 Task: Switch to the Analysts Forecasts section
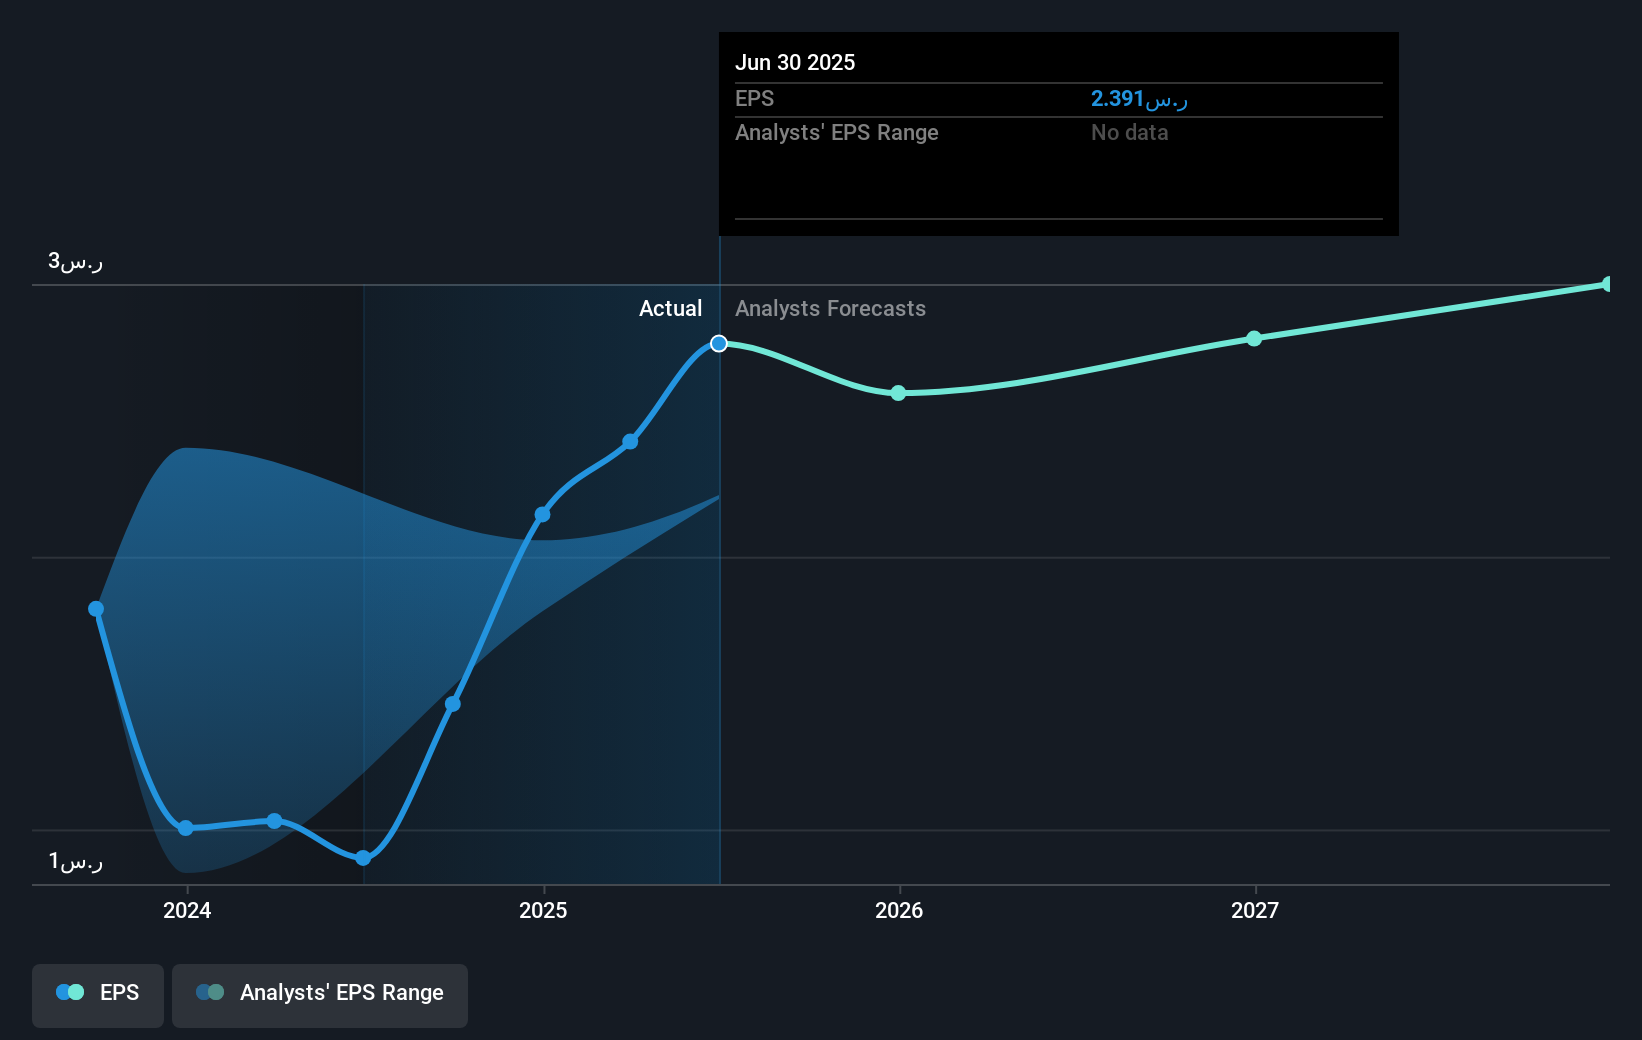coord(830,308)
